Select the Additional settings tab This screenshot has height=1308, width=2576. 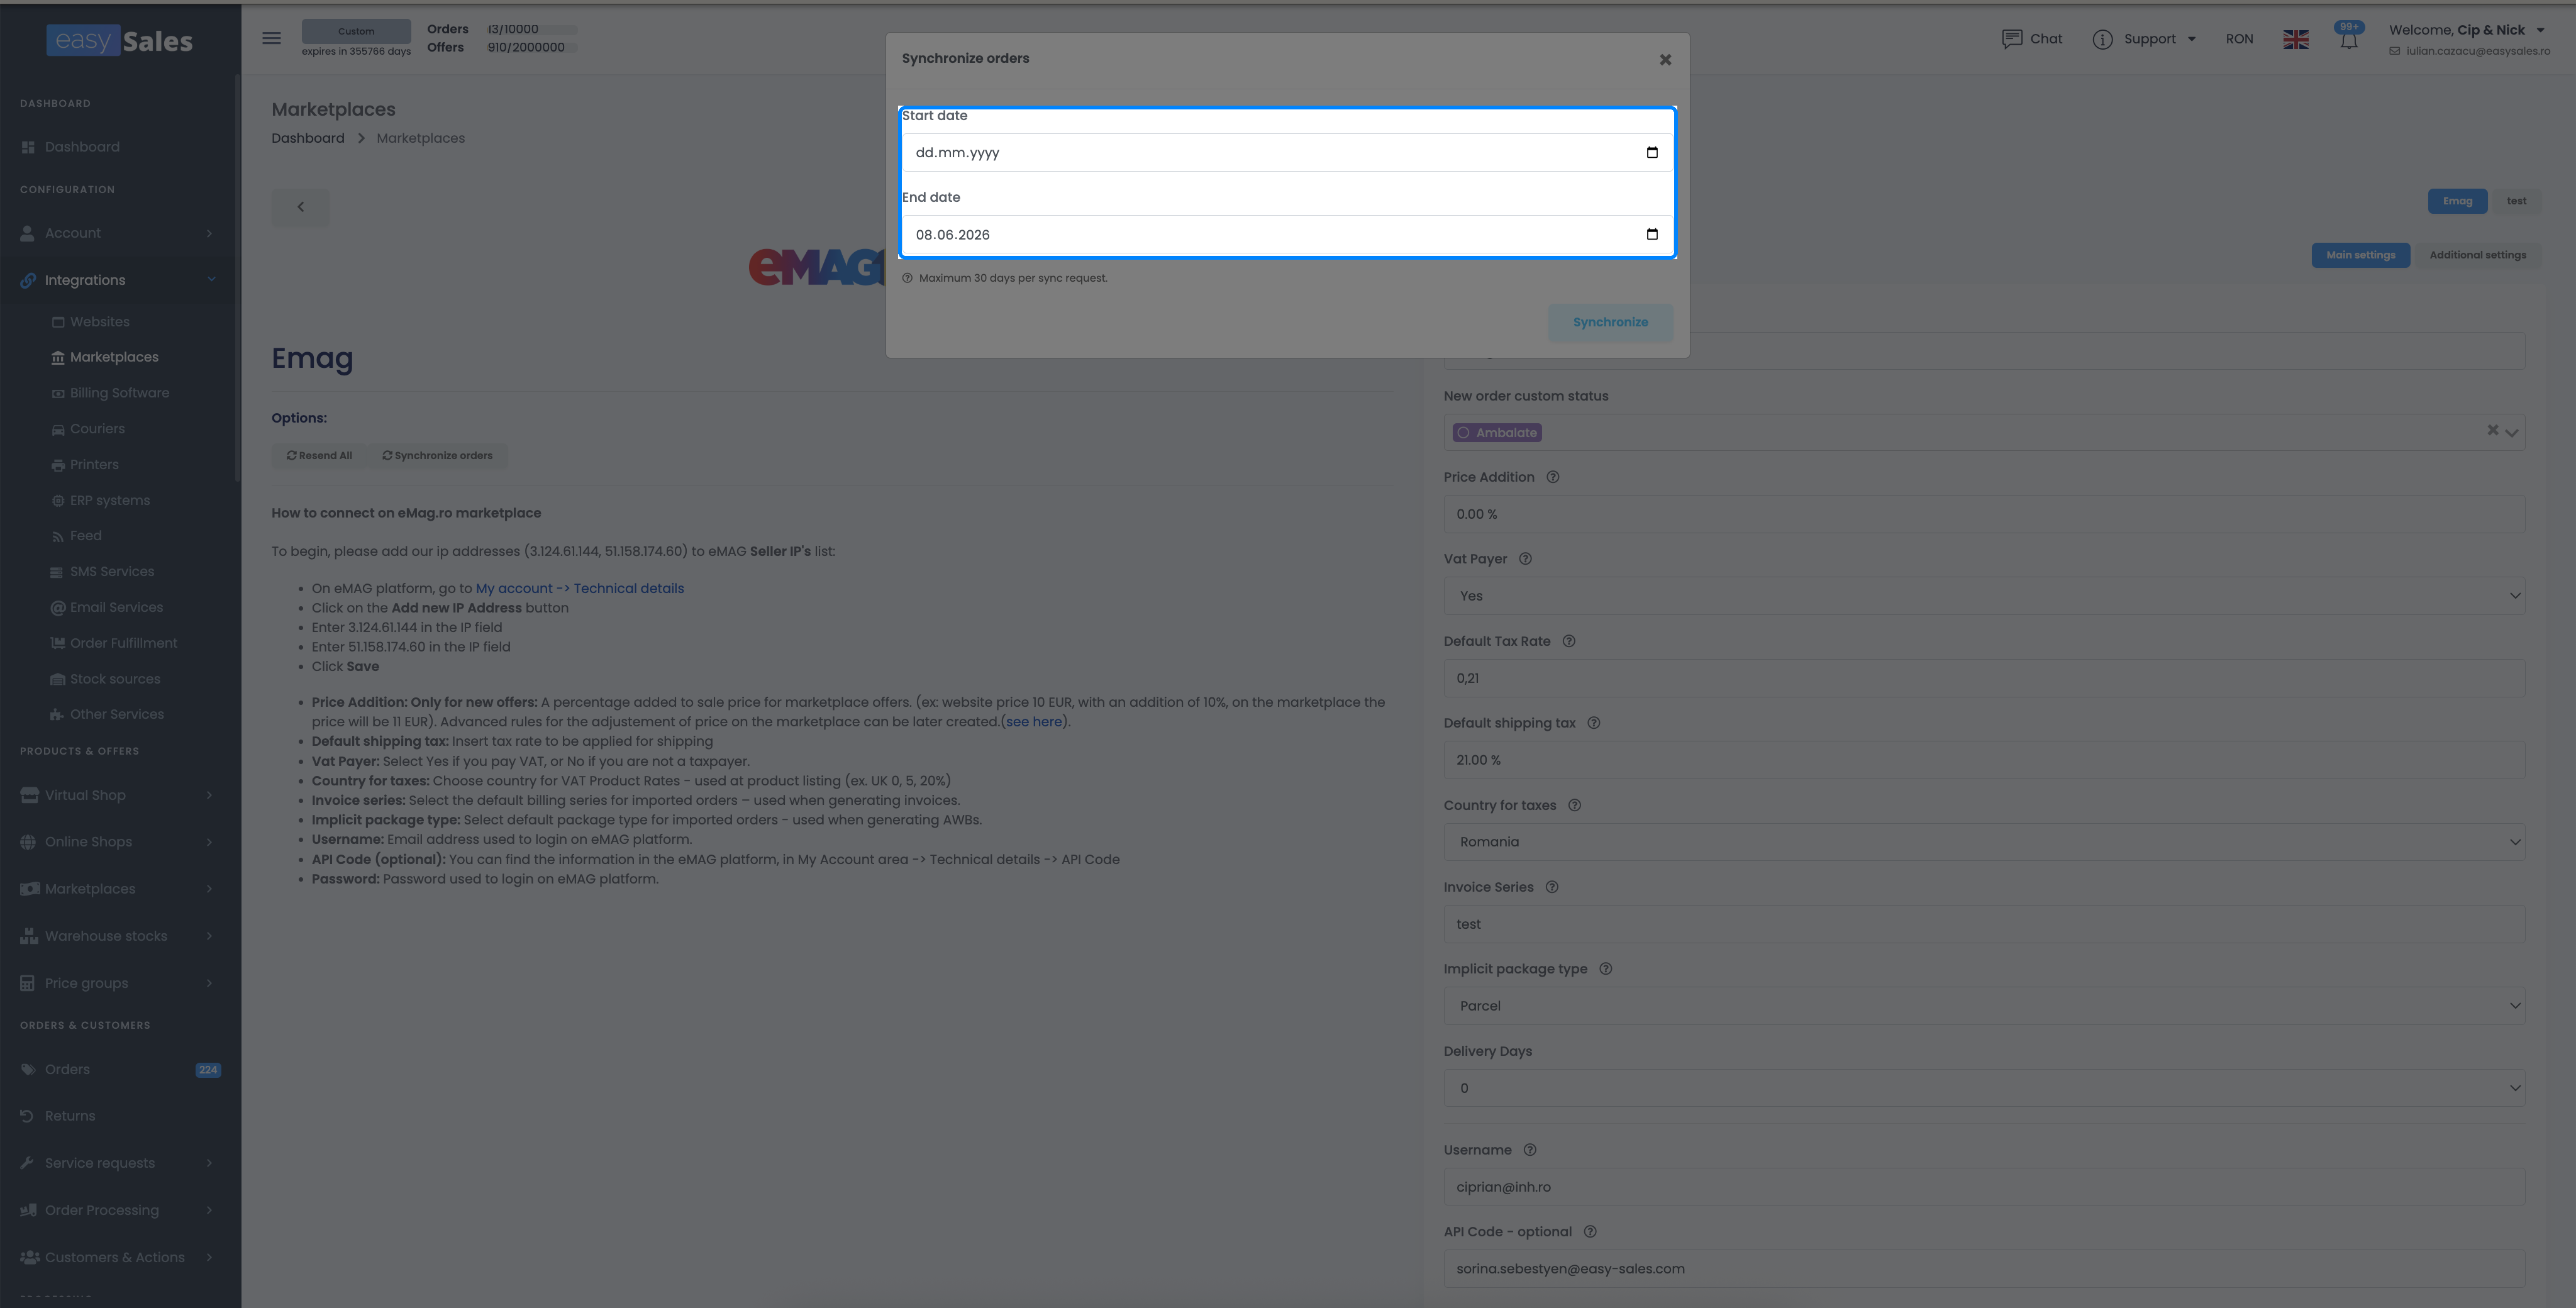point(2477,255)
